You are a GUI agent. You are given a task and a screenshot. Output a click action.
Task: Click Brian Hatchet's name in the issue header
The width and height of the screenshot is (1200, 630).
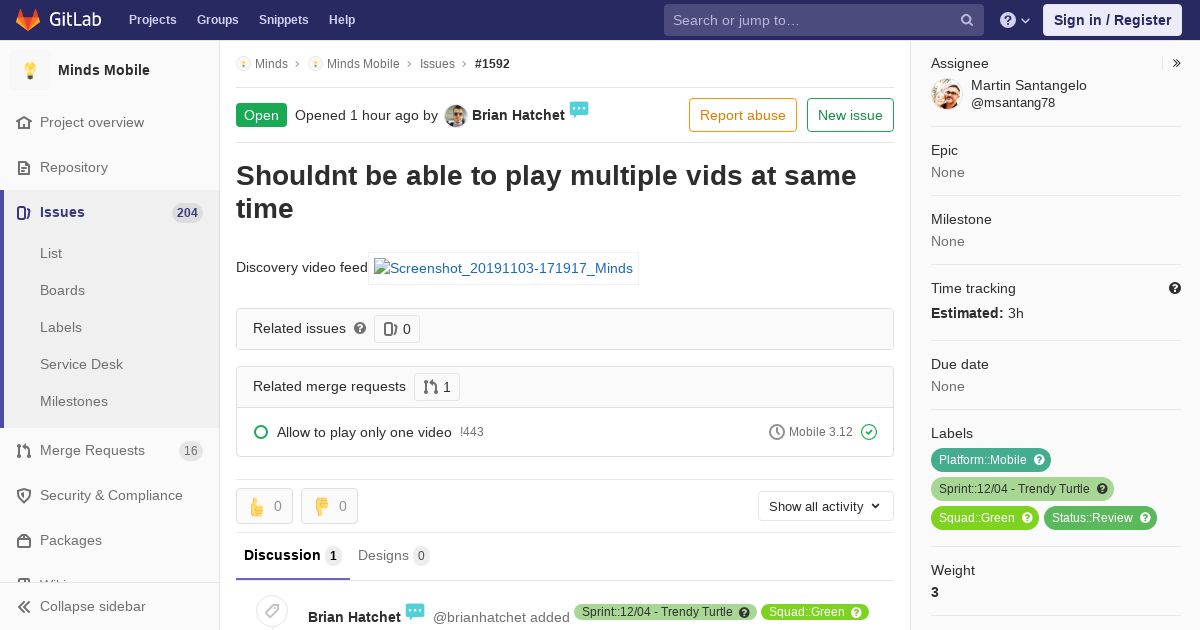point(518,115)
